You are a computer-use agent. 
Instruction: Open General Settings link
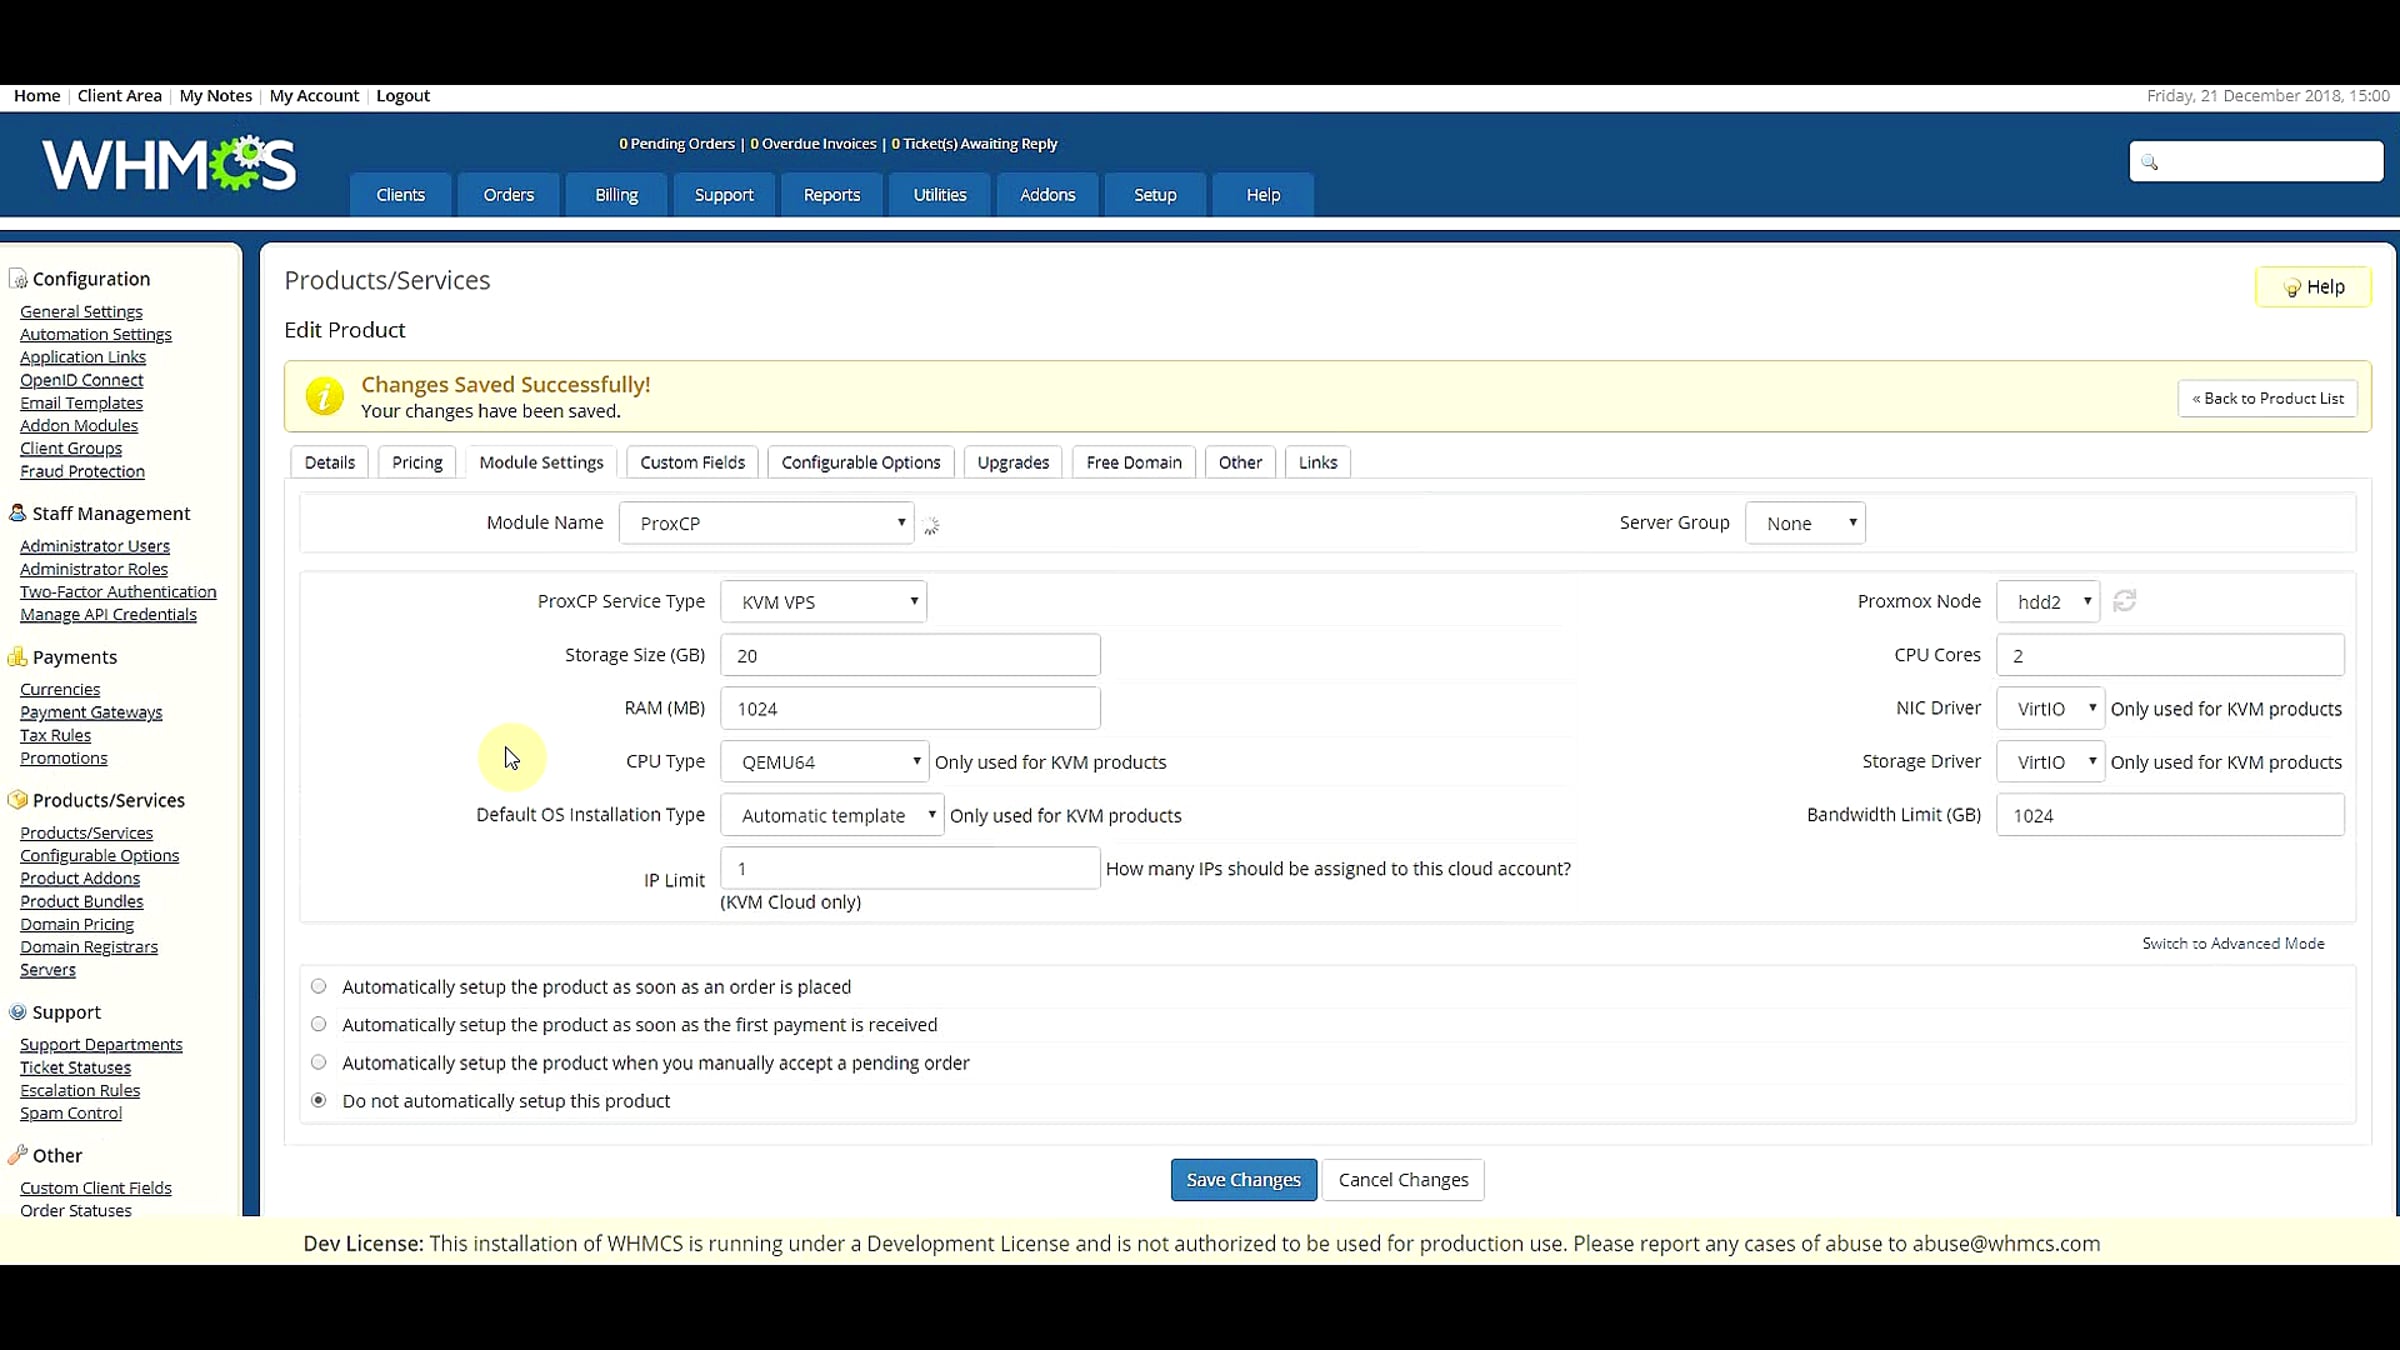pyautogui.click(x=81, y=312)
